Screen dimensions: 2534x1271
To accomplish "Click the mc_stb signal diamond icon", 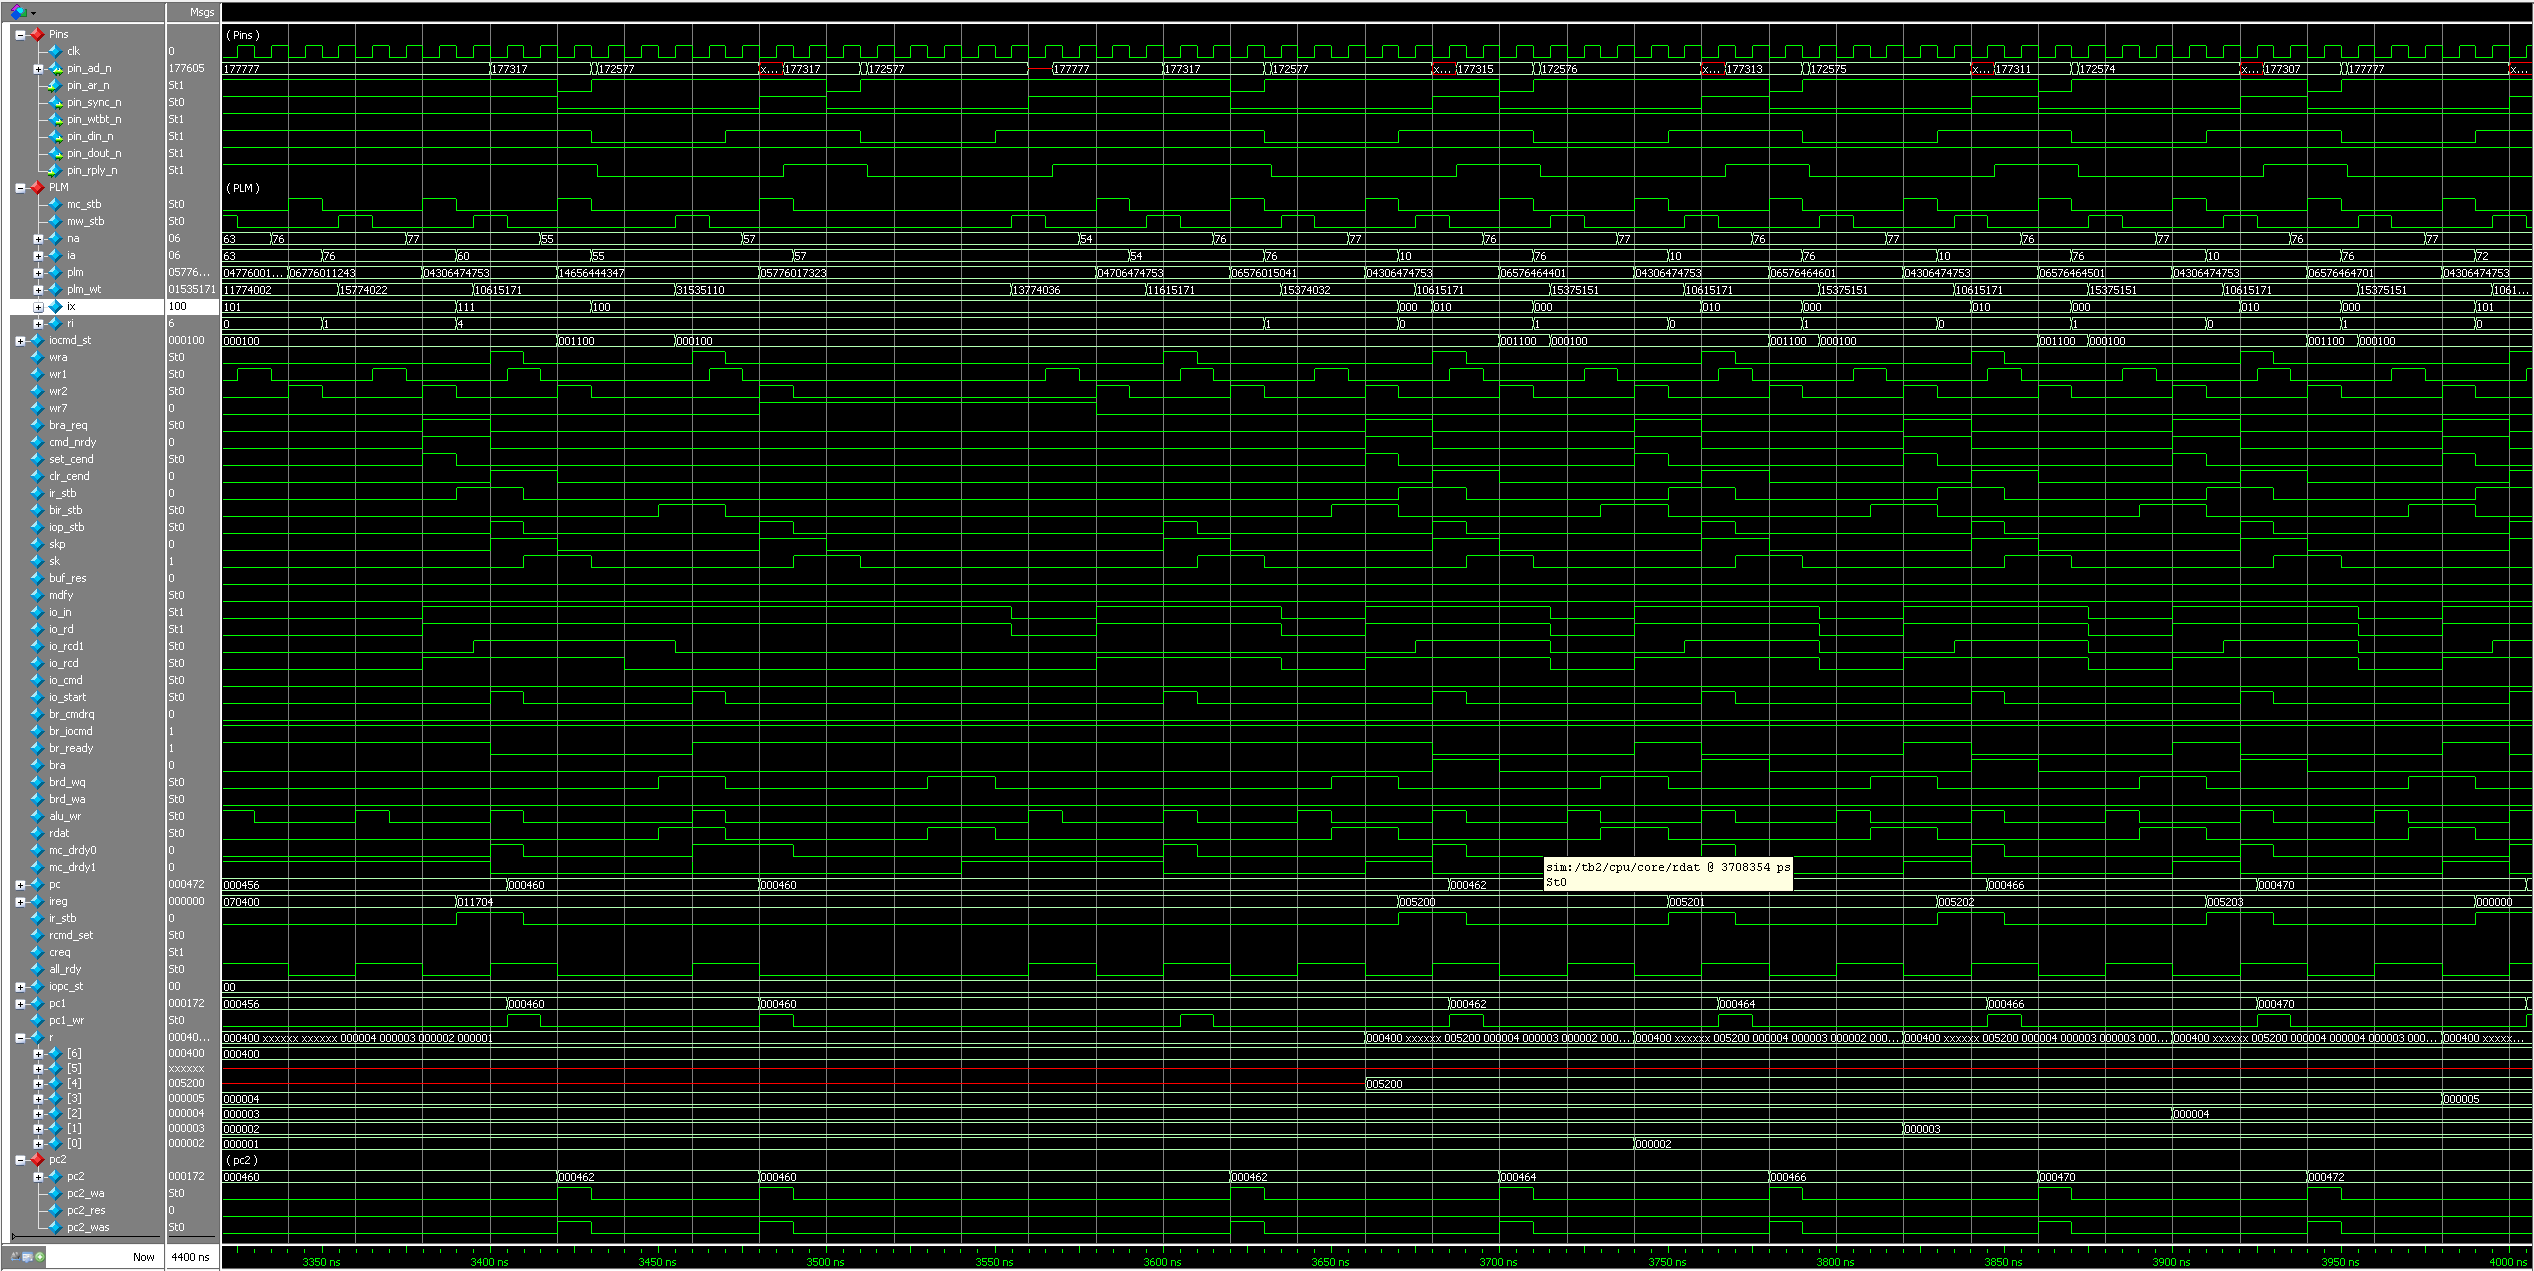I will [55, 204].
